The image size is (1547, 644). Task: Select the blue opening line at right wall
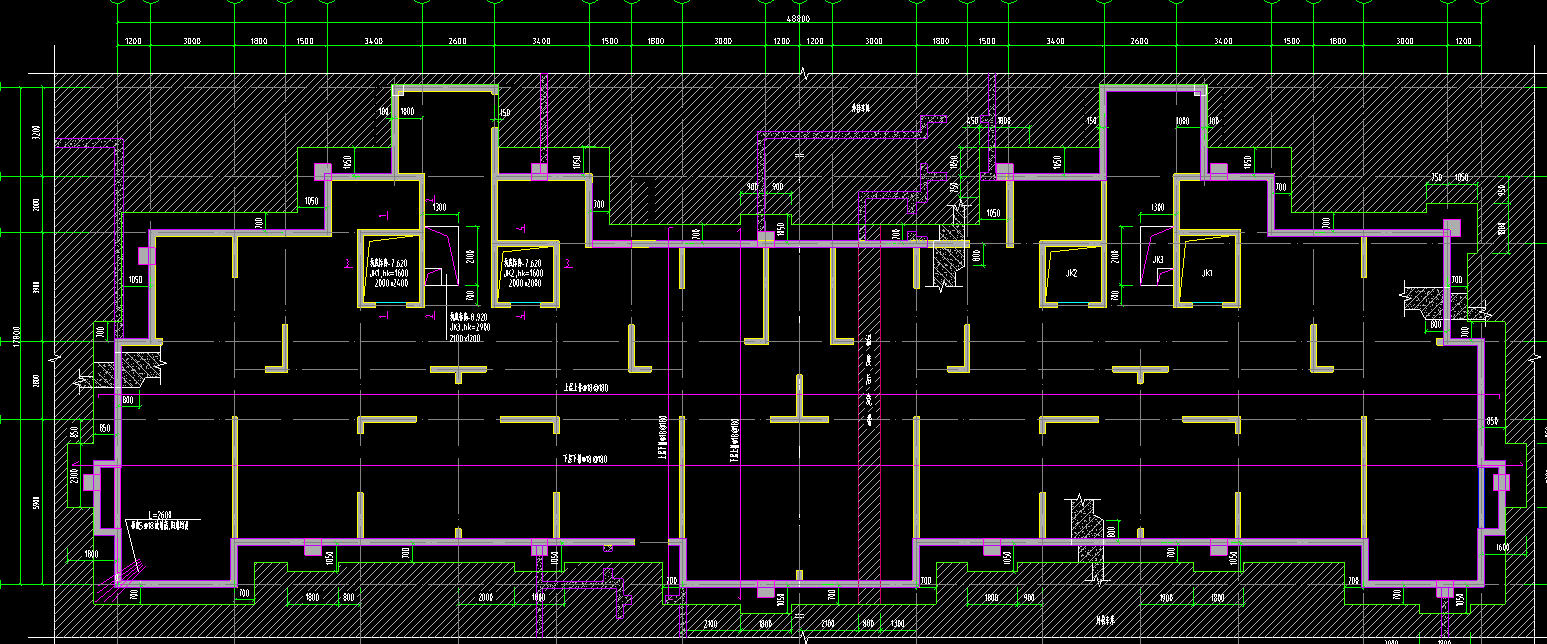(x=1481, y=498)
